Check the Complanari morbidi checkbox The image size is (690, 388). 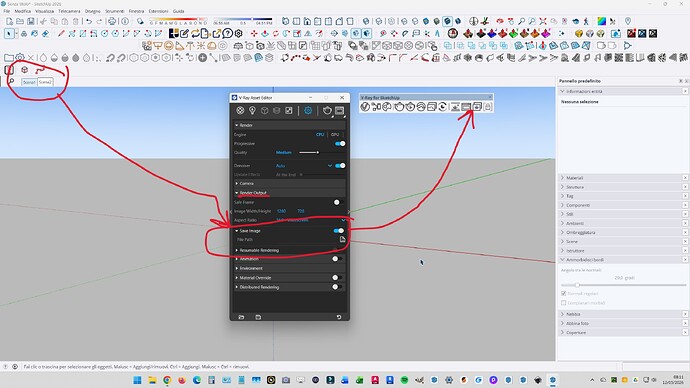coord(564,303)
